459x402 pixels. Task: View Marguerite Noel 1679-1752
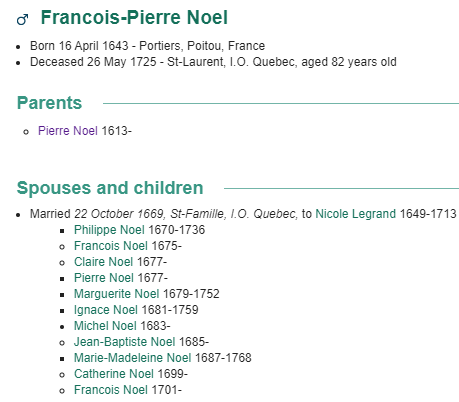pyautogui.click(x=117, y=294)
